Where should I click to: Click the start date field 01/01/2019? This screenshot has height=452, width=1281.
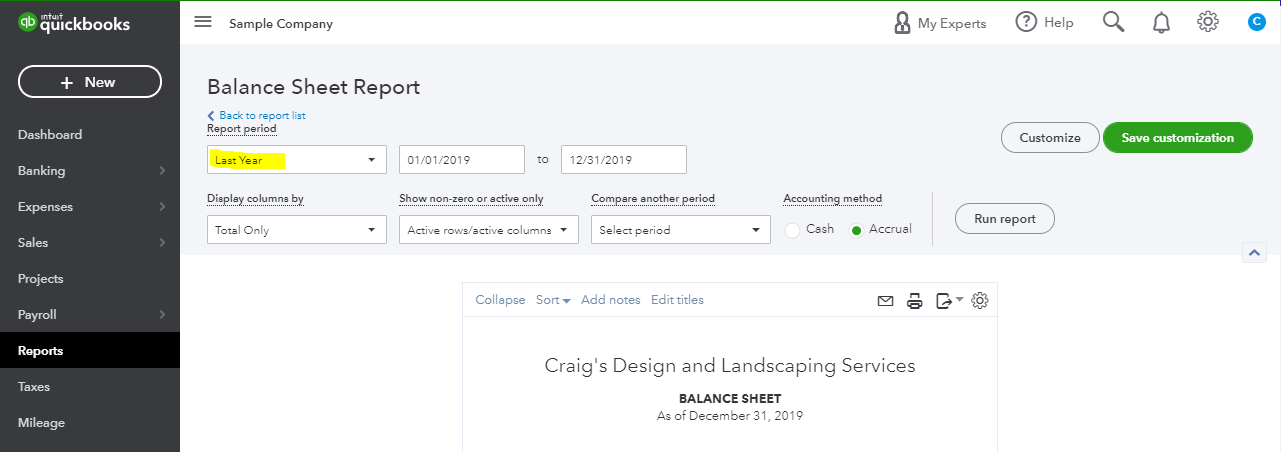(462, 160)
